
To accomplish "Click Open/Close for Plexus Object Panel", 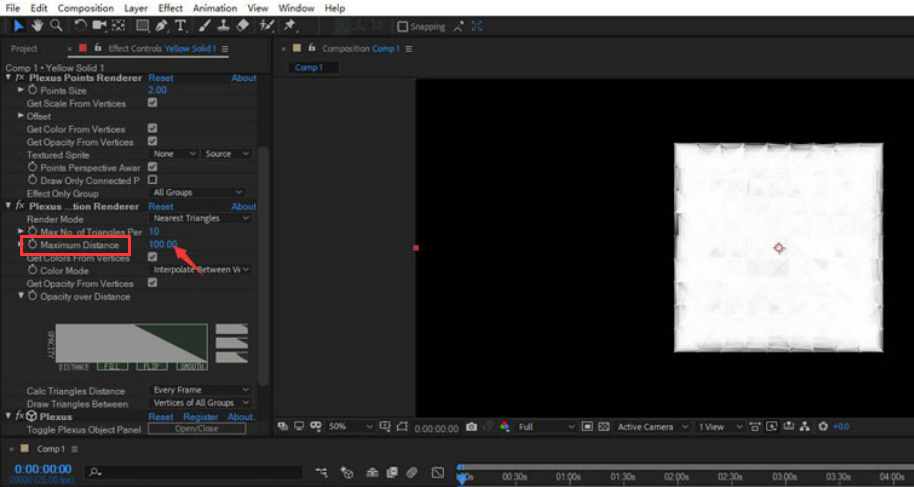I will pos(197,429).
